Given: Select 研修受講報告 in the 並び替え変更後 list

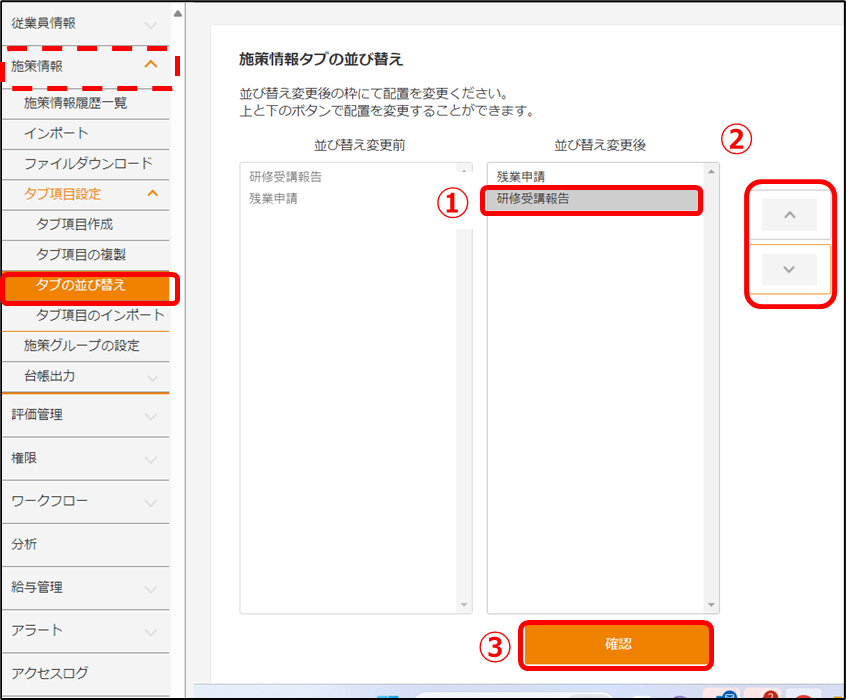Looking at the screenshot, I should point(594,199).
